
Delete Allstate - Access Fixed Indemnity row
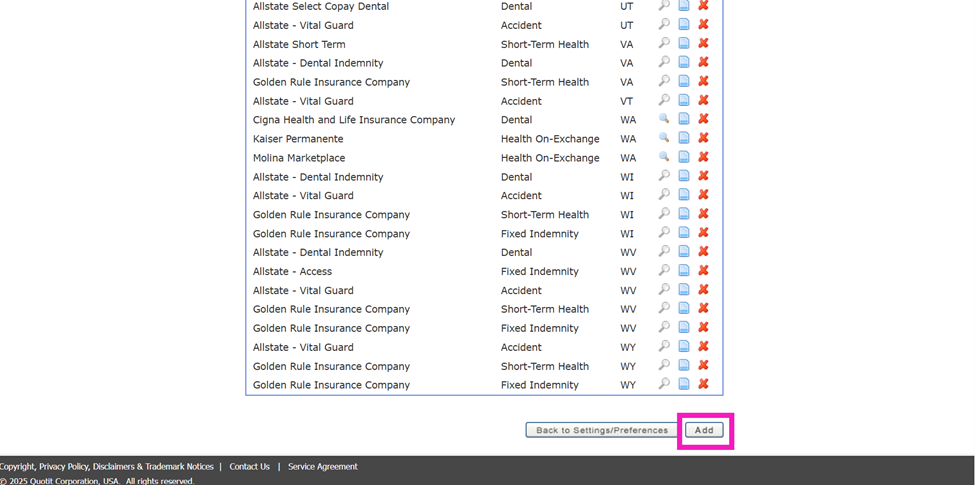tap(703, 270)
